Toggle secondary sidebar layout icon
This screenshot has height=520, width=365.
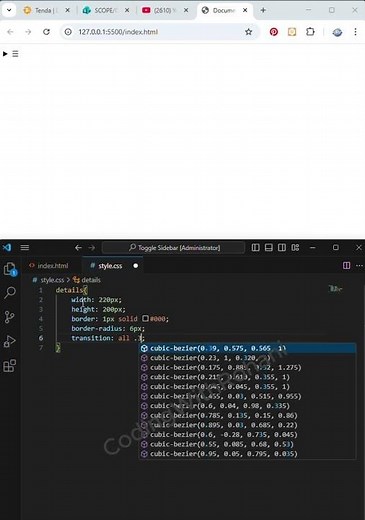coord(282,247)
